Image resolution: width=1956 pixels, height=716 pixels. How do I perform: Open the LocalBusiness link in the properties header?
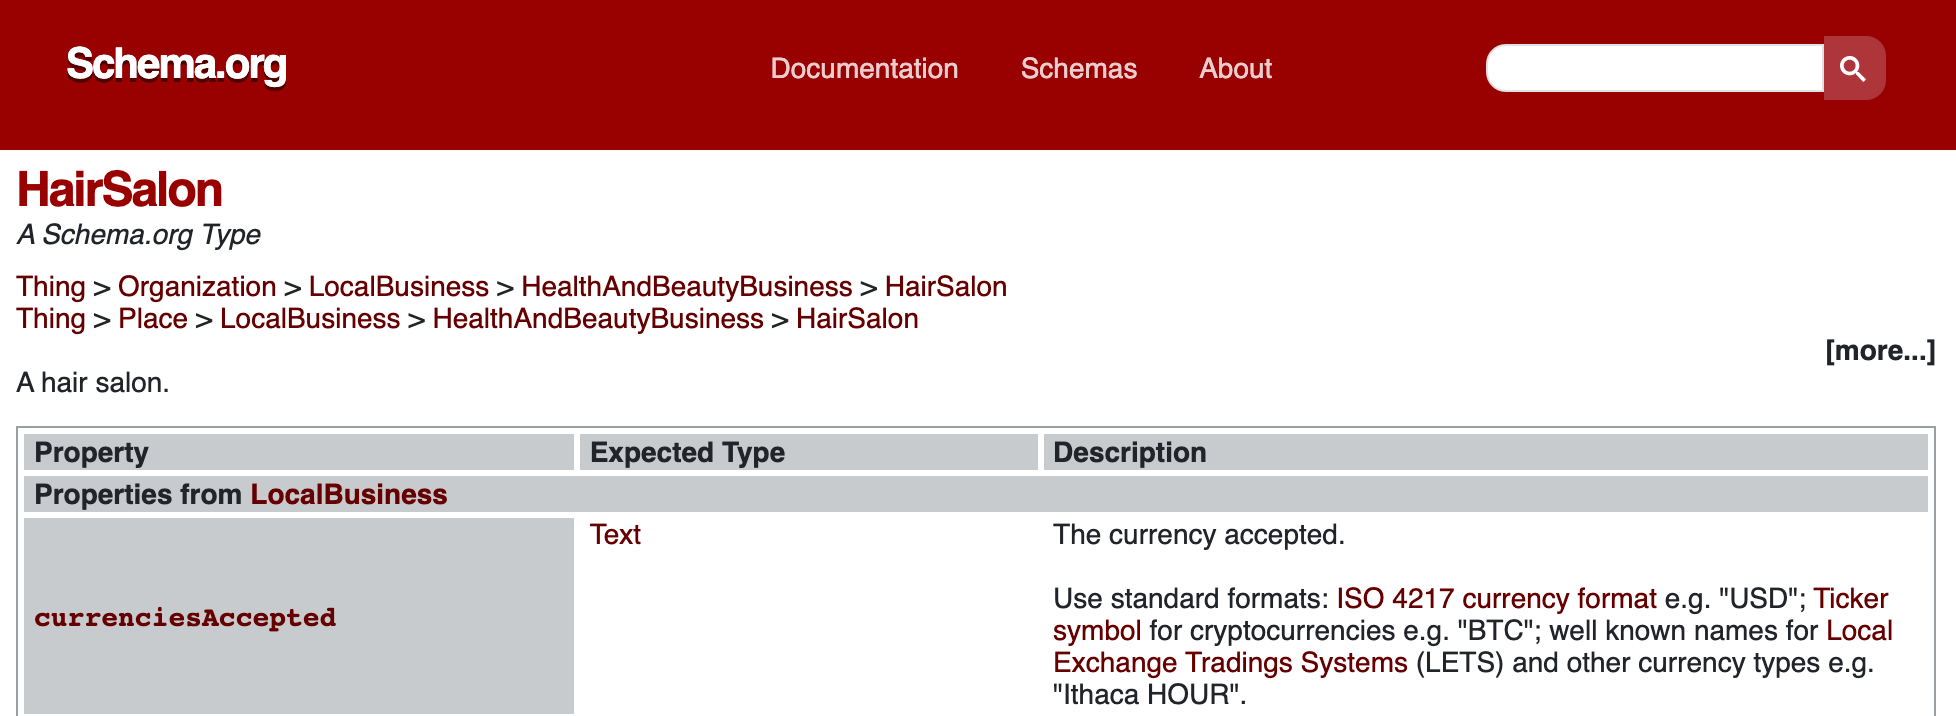(x=348, y=494)
